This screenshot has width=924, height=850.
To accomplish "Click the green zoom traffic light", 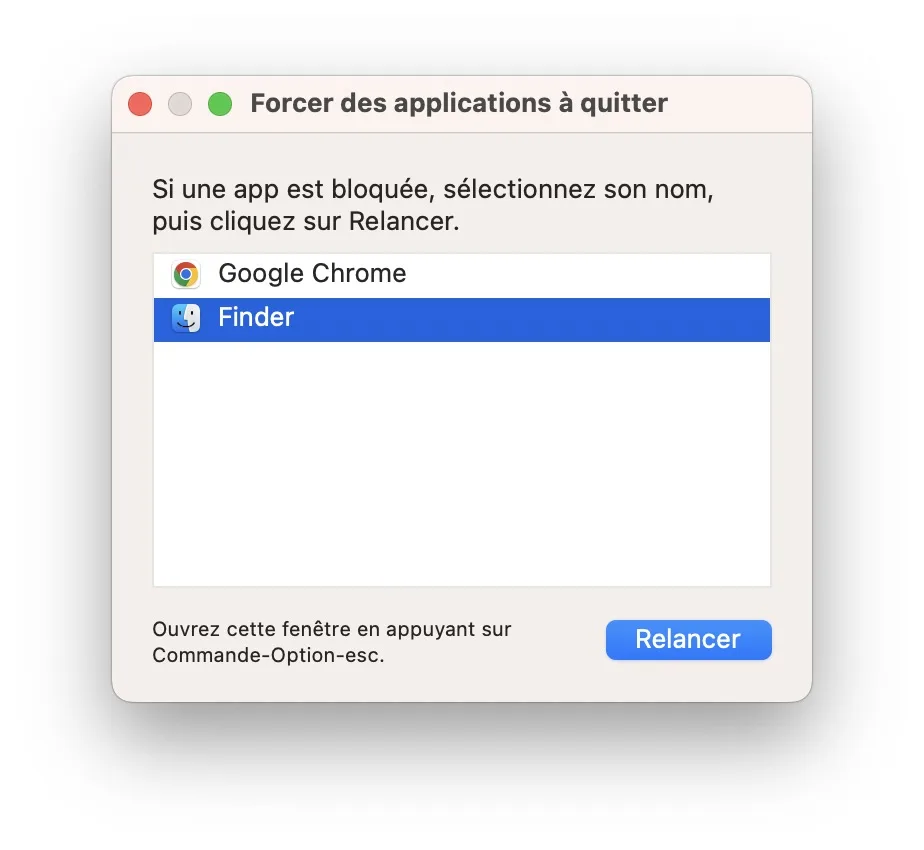I will click(x=219, y=103).
